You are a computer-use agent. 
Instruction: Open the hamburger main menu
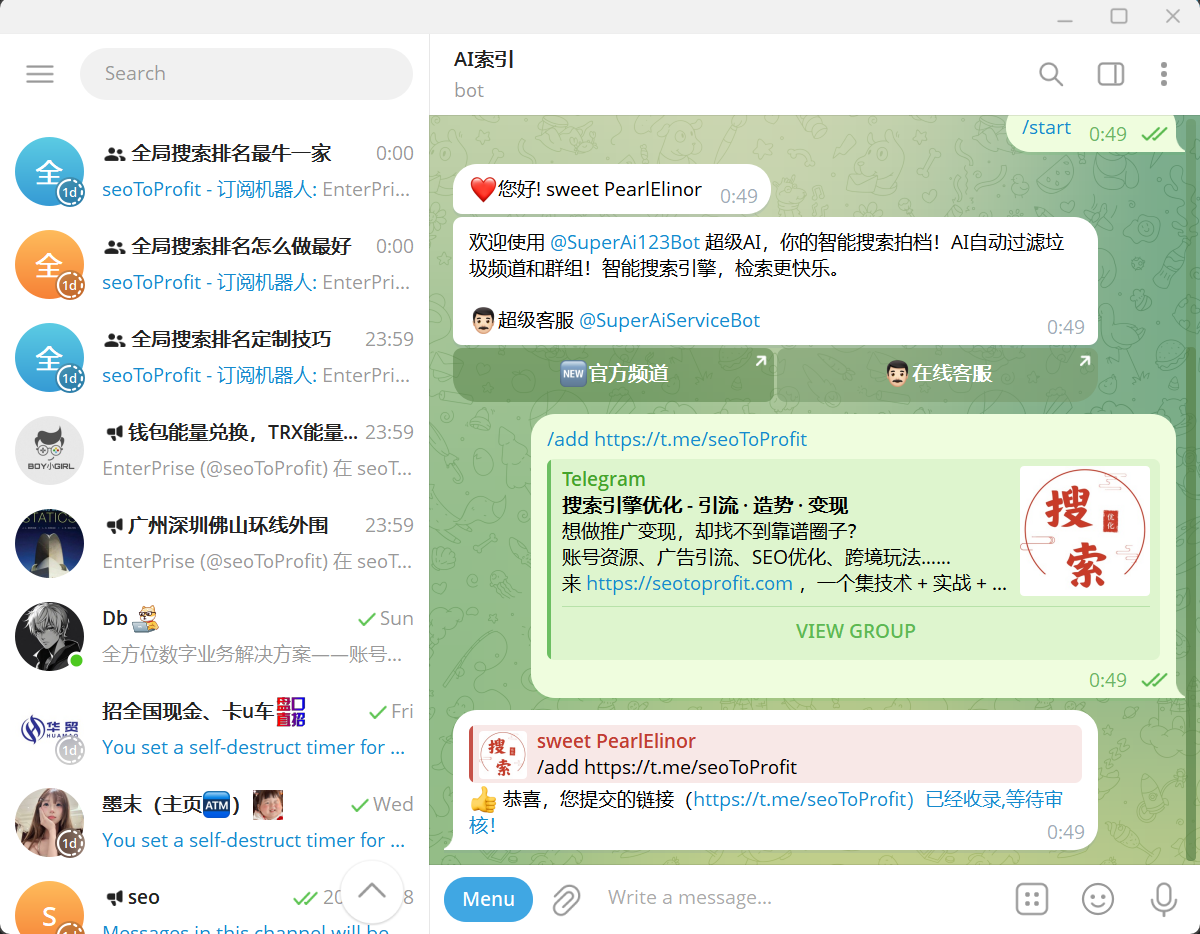tap(40, 74)
